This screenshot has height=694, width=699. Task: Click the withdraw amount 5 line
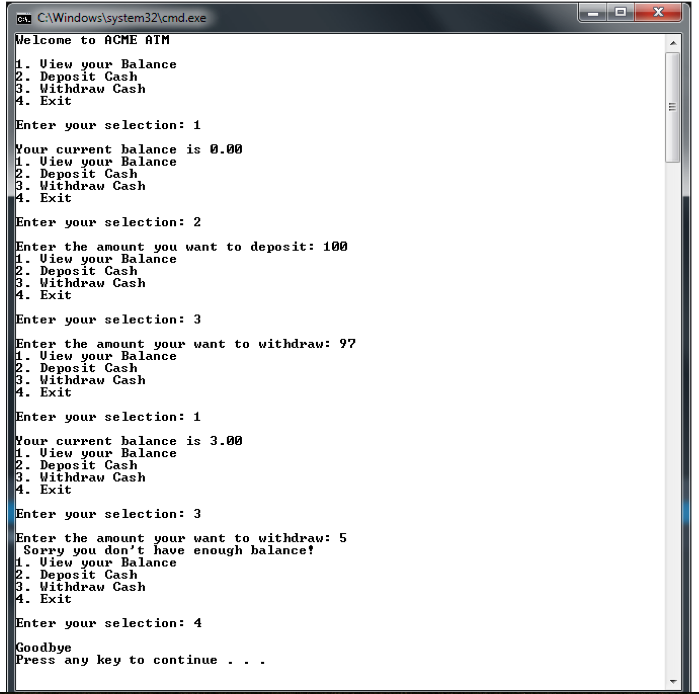181,538
